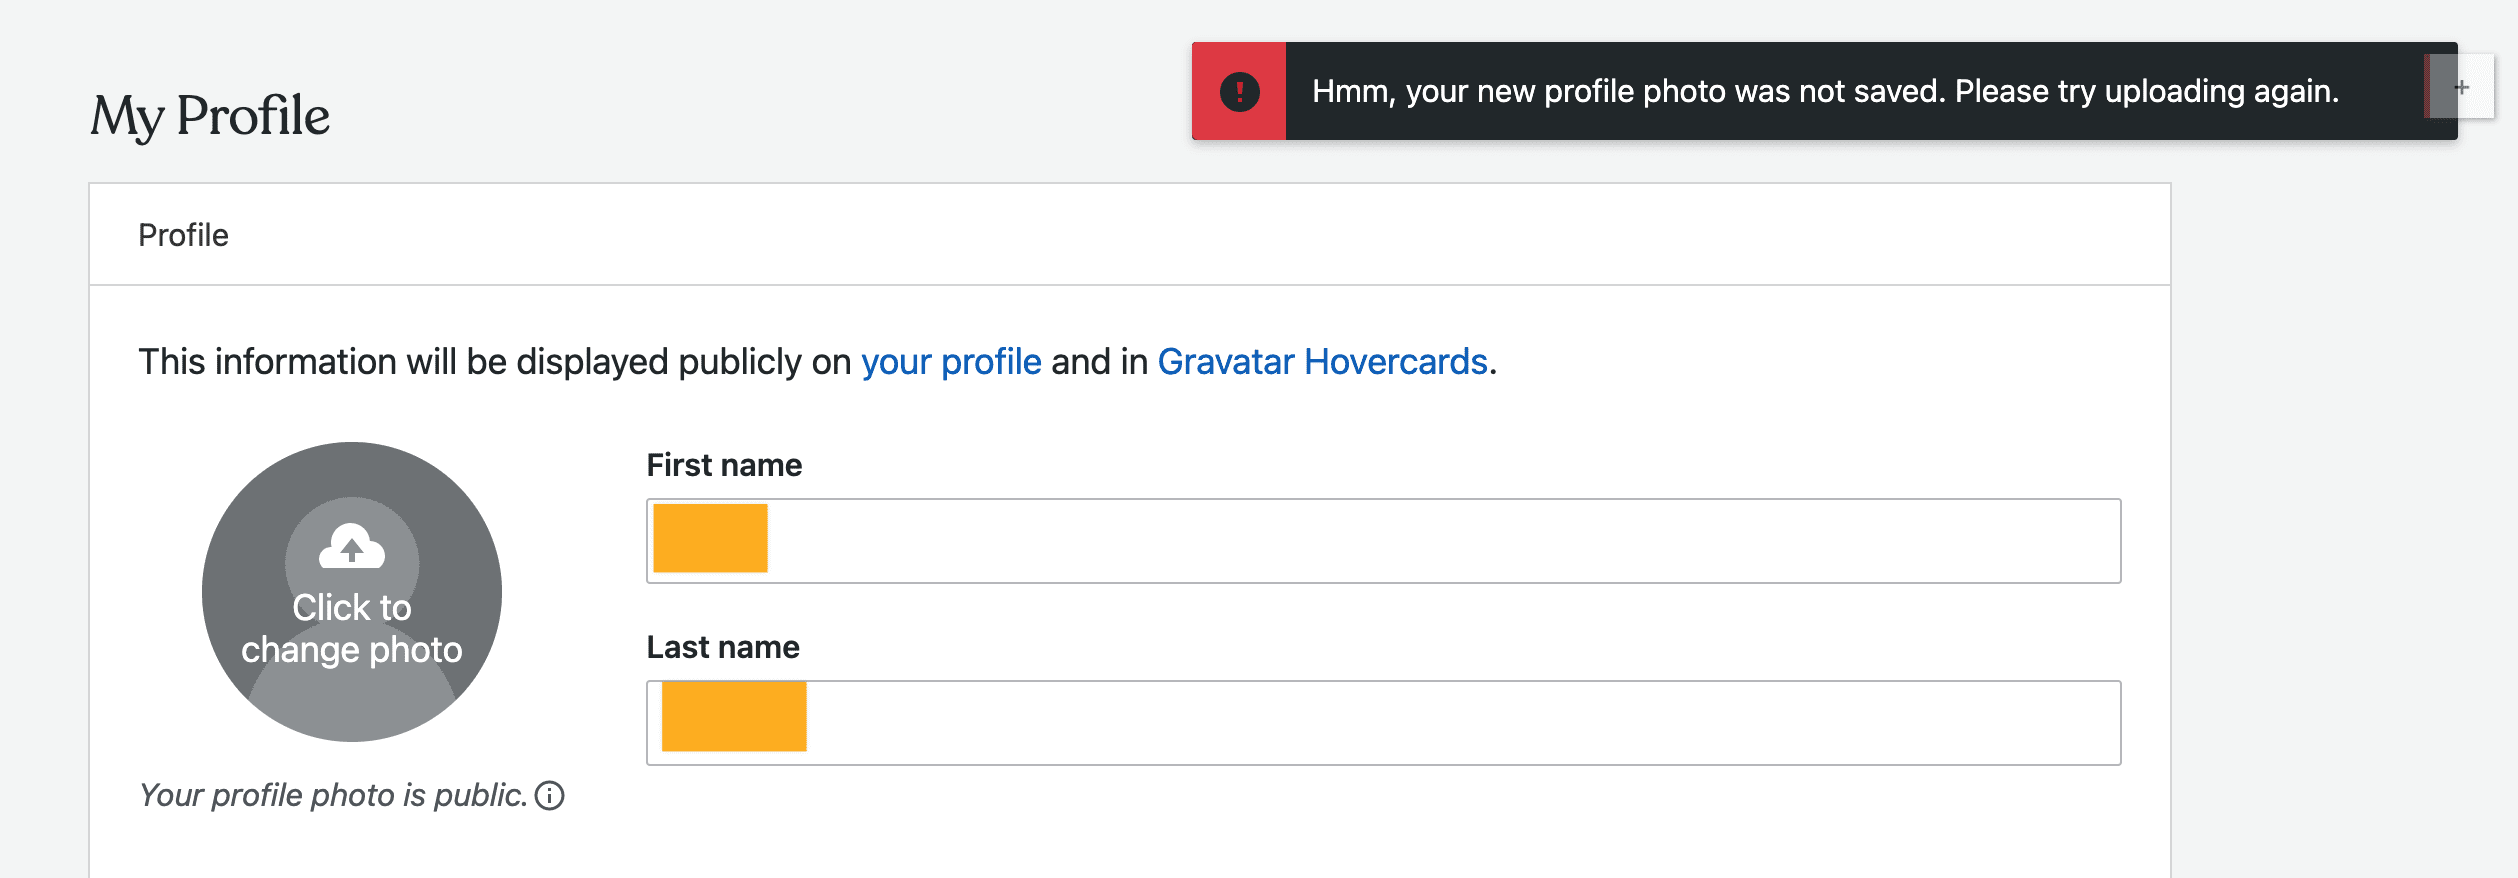
Task: Click the cloud upload icon on avatar
Action: coord(351,546)
